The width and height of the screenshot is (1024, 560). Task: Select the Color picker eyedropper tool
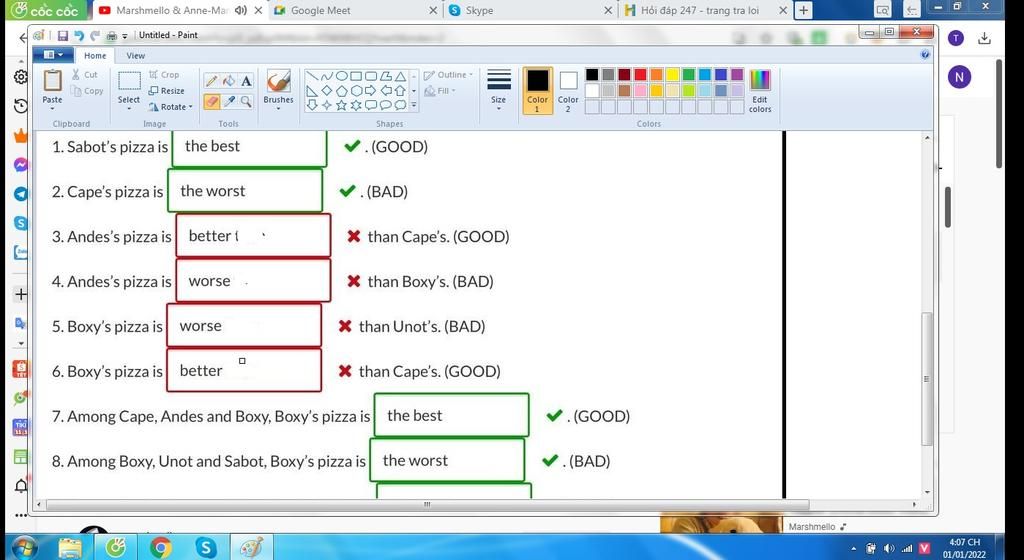(229, 101)
